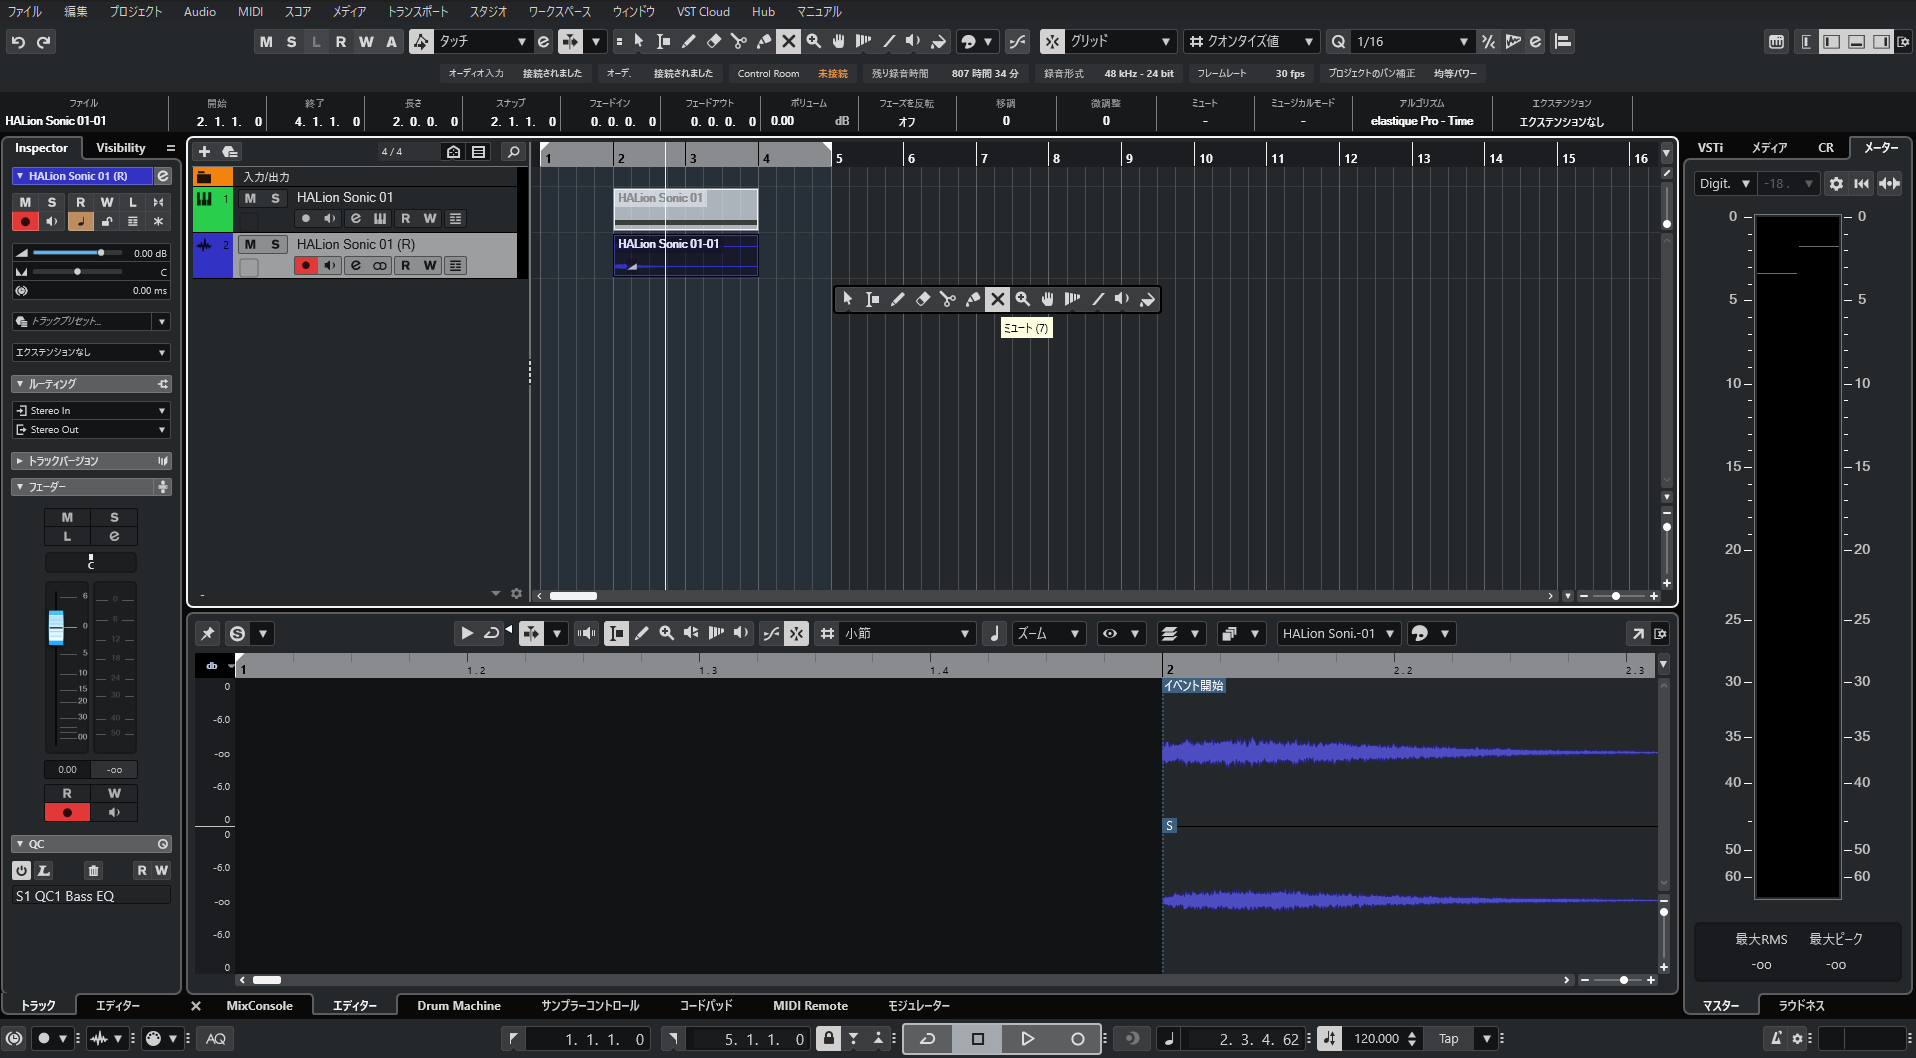Screen dimensions: 1916x1058
Task: Open the プロジェクト menu
Action: [x=136, y=12]
